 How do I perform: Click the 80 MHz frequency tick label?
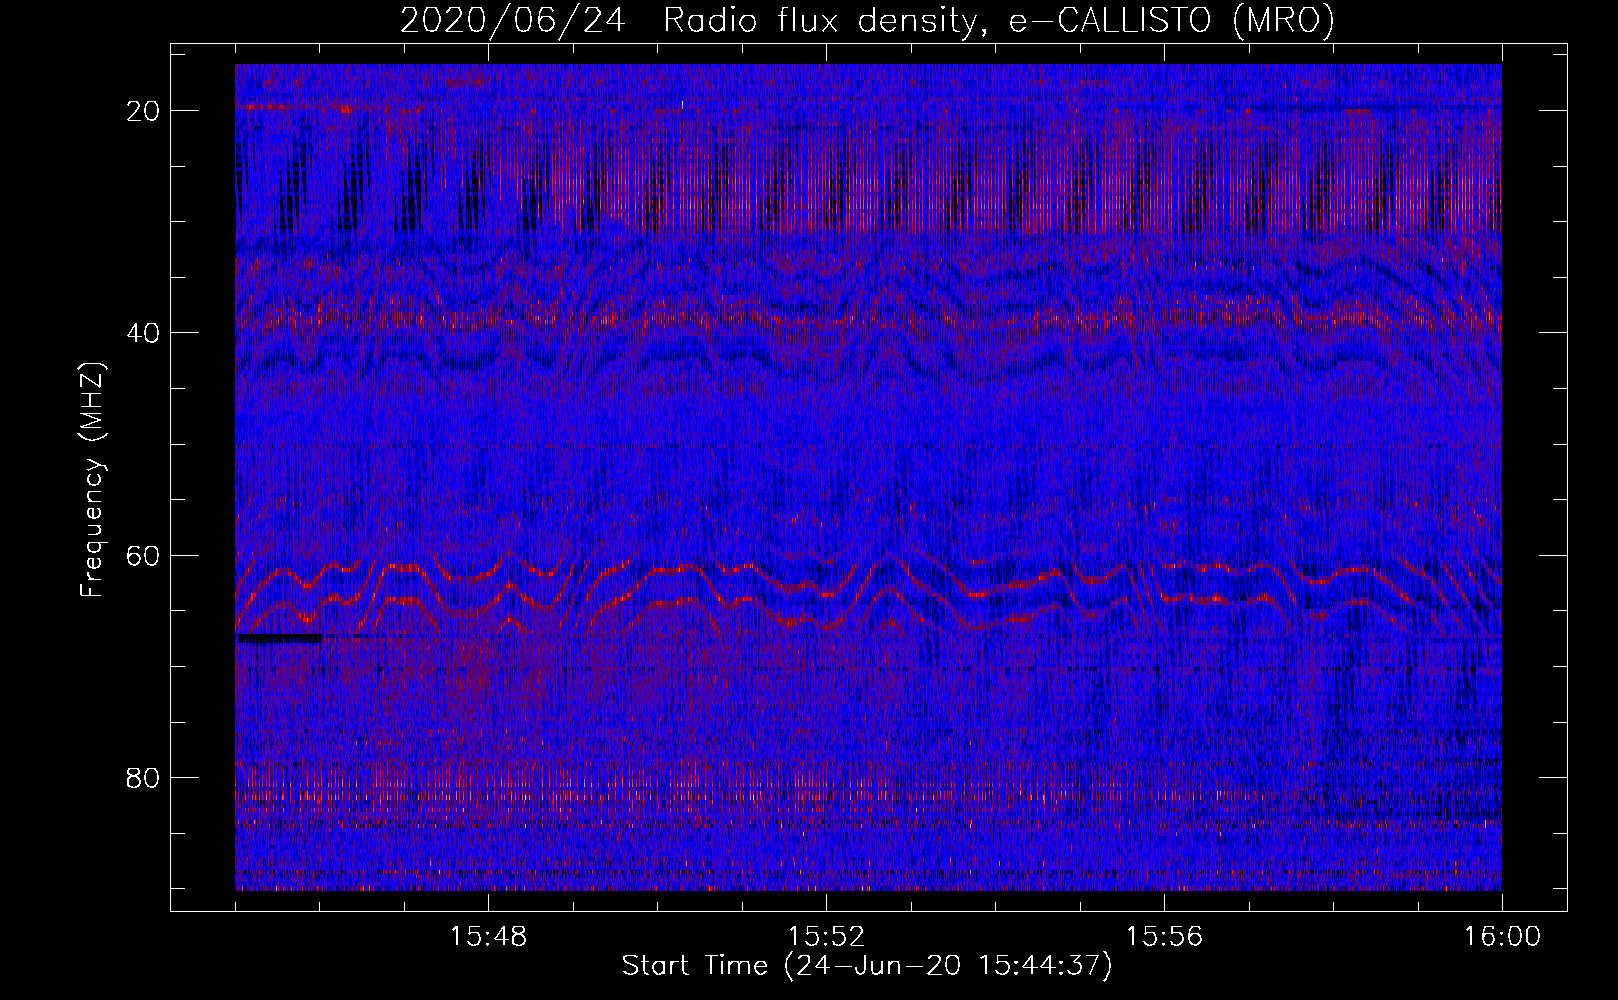point(144,778)
